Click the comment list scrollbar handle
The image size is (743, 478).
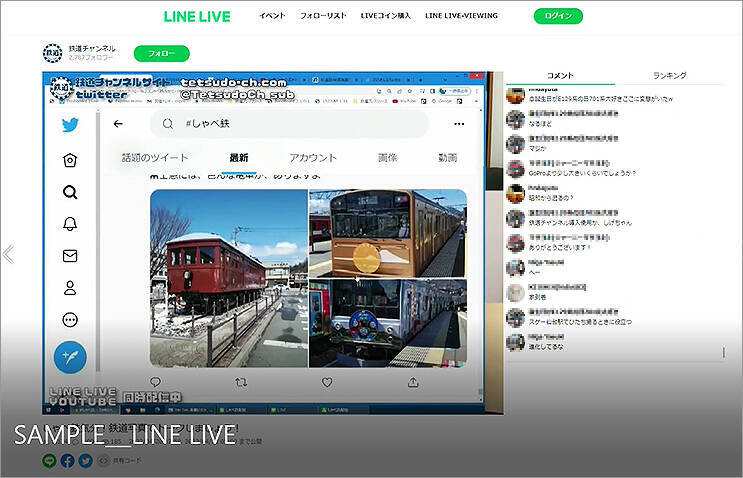pos(724,352)
